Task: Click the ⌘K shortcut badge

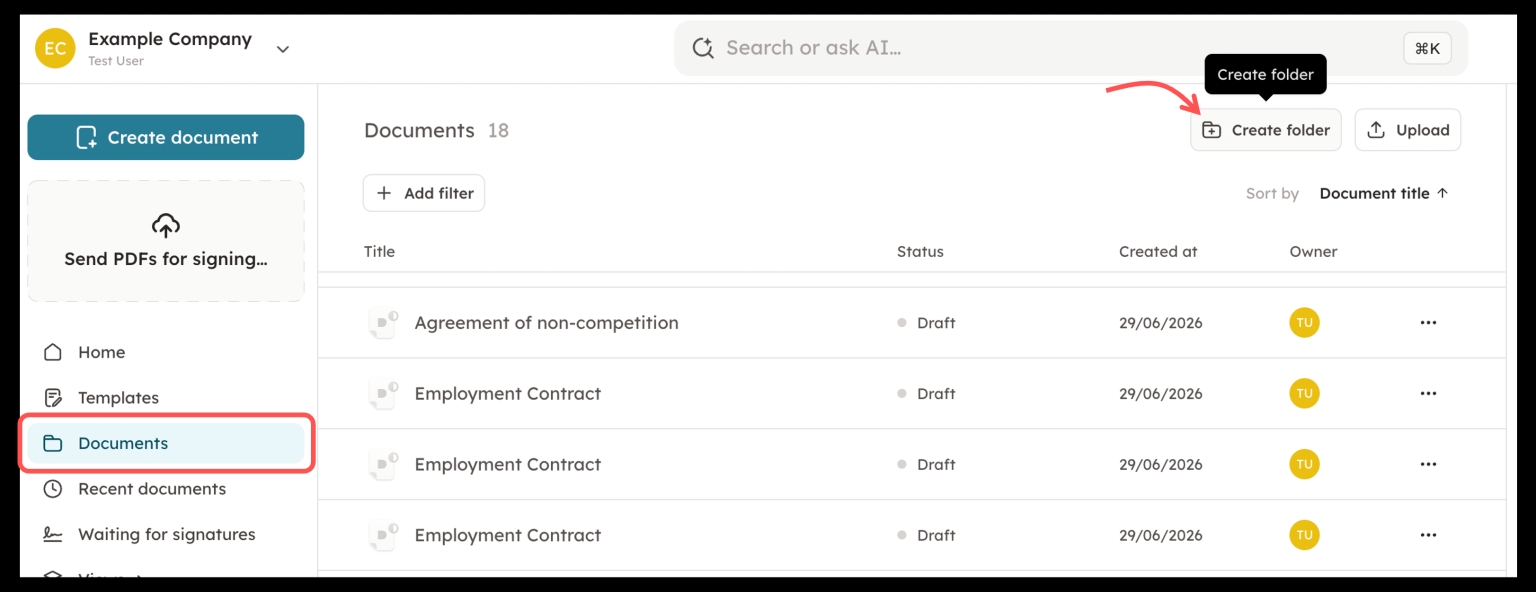Action: tap(1427, 48)
